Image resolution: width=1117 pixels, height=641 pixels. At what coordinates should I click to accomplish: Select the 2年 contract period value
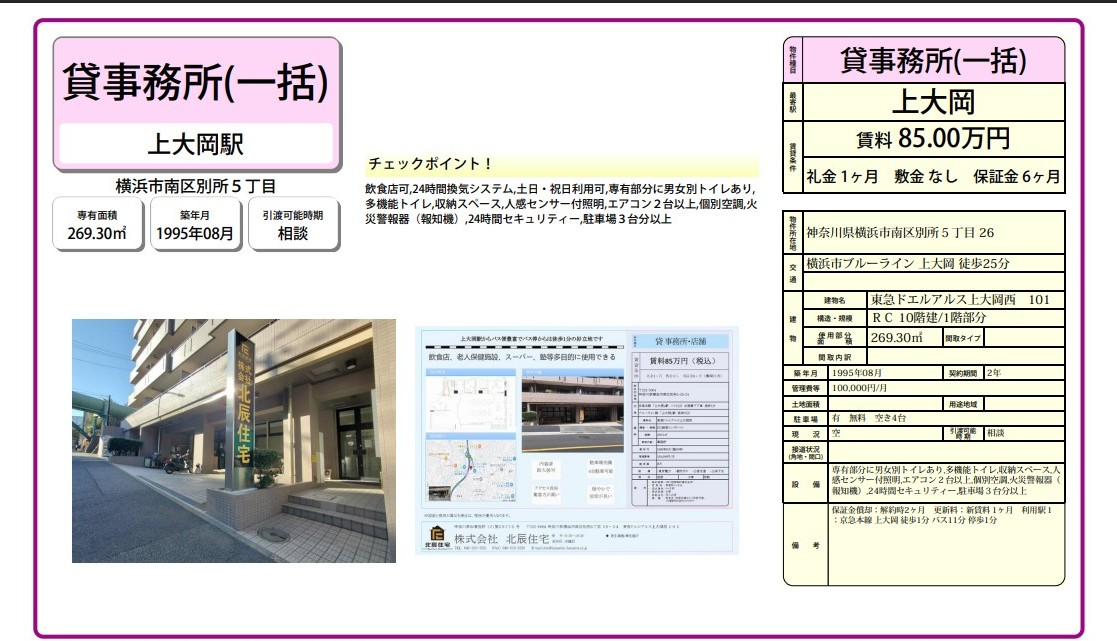pos(994,372)
